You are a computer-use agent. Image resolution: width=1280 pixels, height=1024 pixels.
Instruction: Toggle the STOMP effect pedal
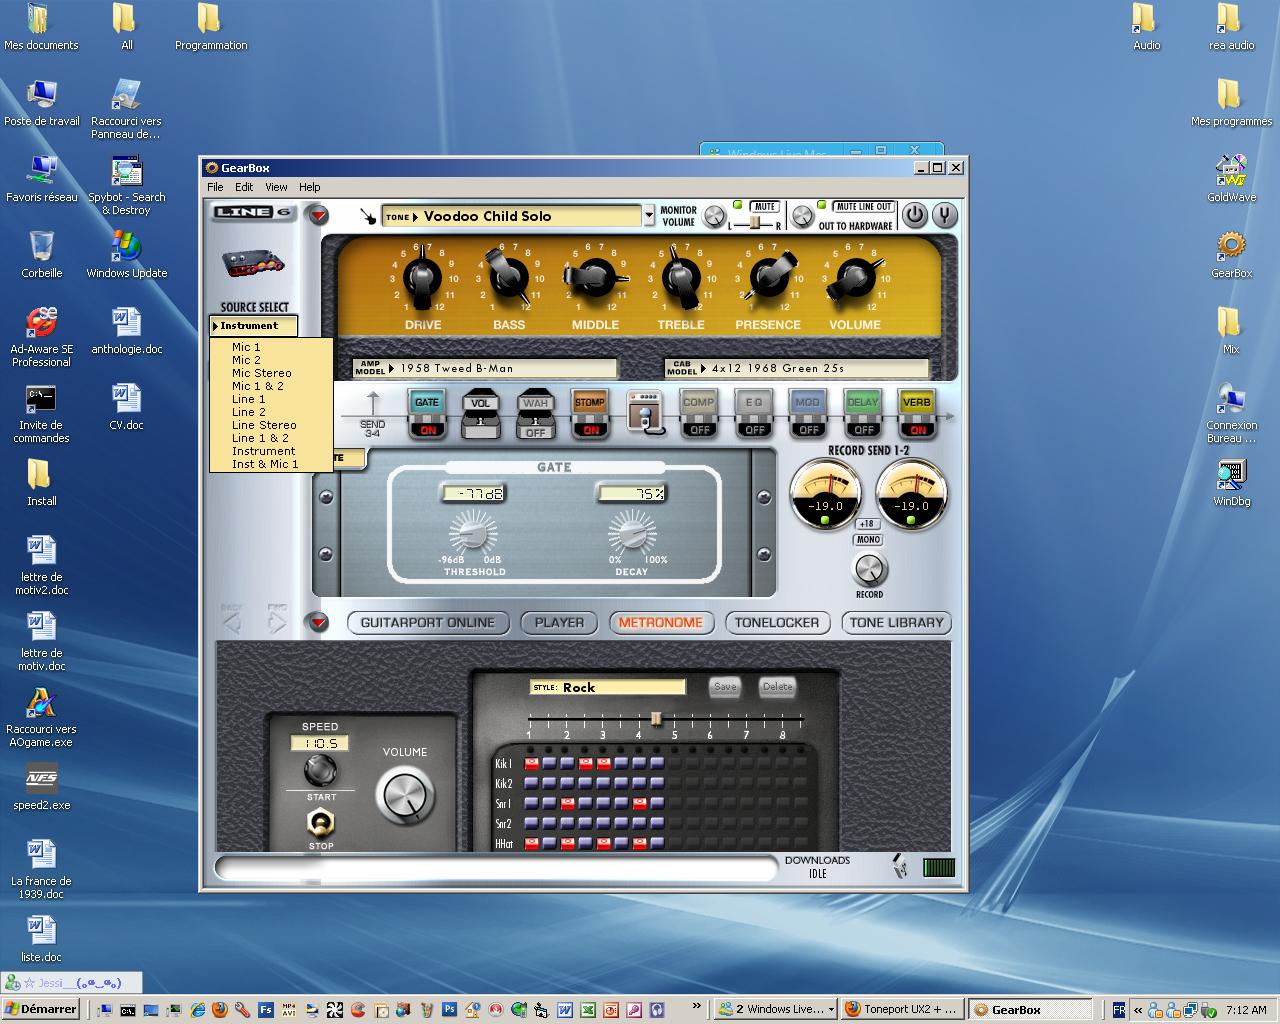point(589,414)
